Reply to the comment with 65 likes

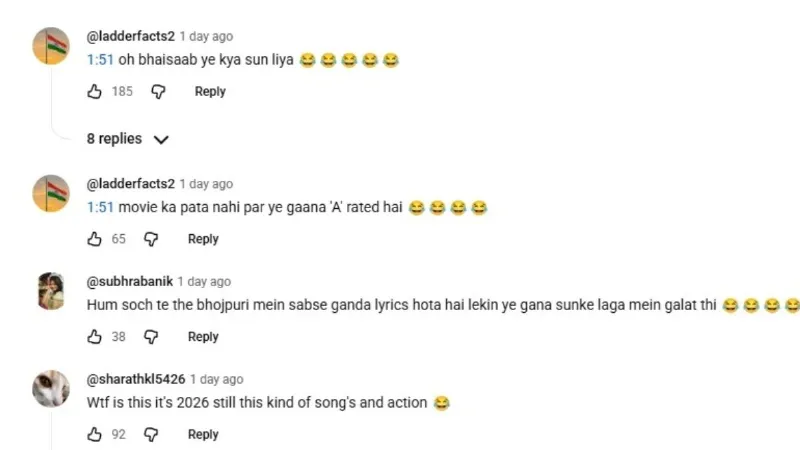pyautogui.click(x=203, y=239)
